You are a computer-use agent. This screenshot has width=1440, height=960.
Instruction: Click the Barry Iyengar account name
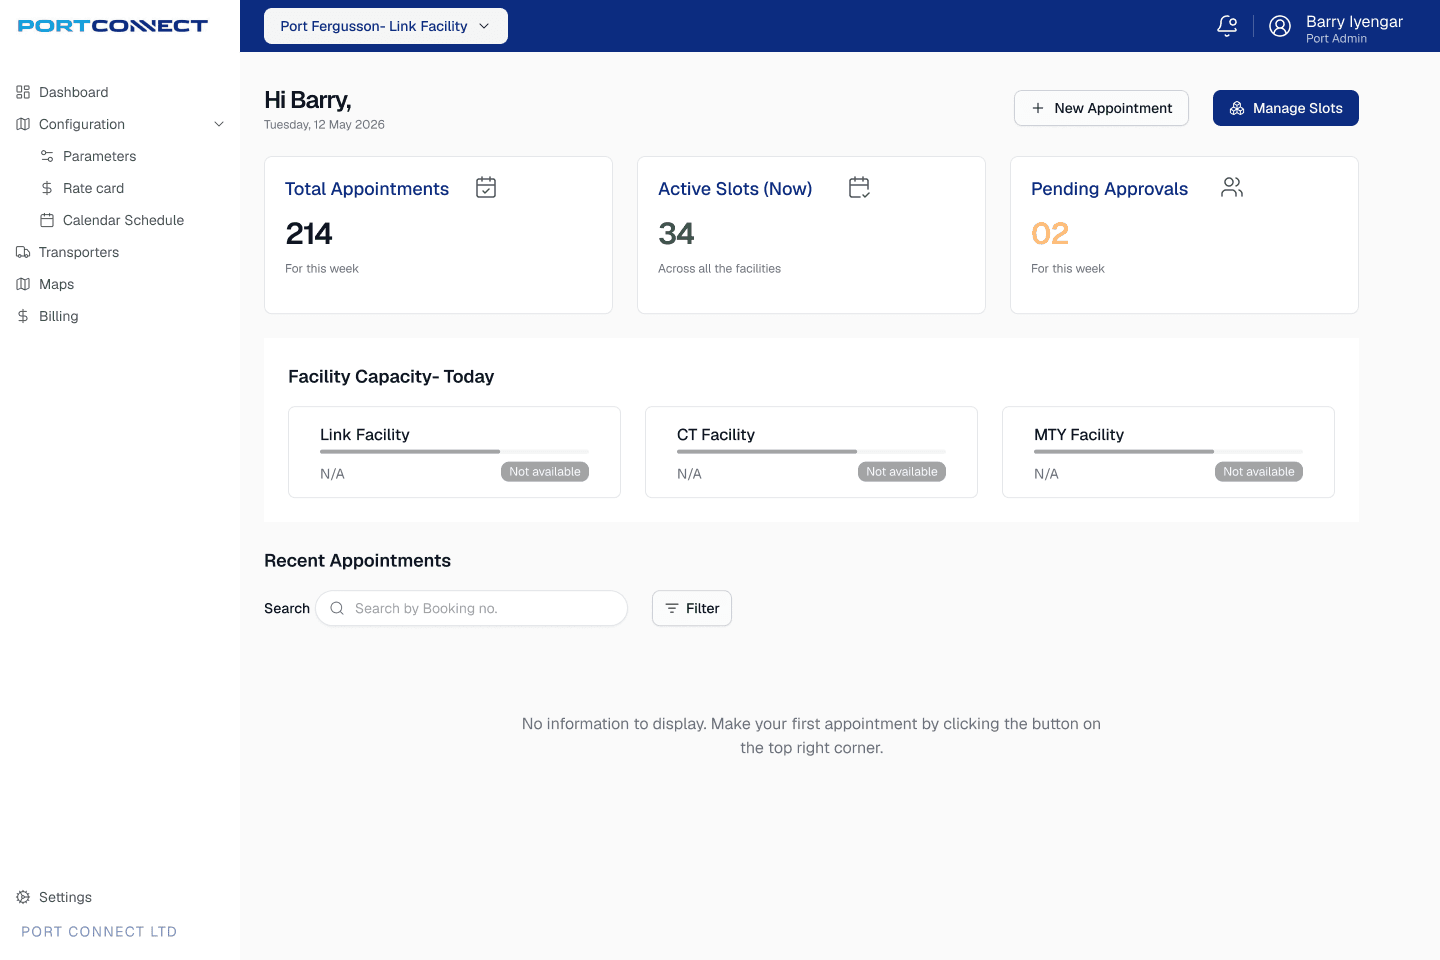coord(1354,21)
